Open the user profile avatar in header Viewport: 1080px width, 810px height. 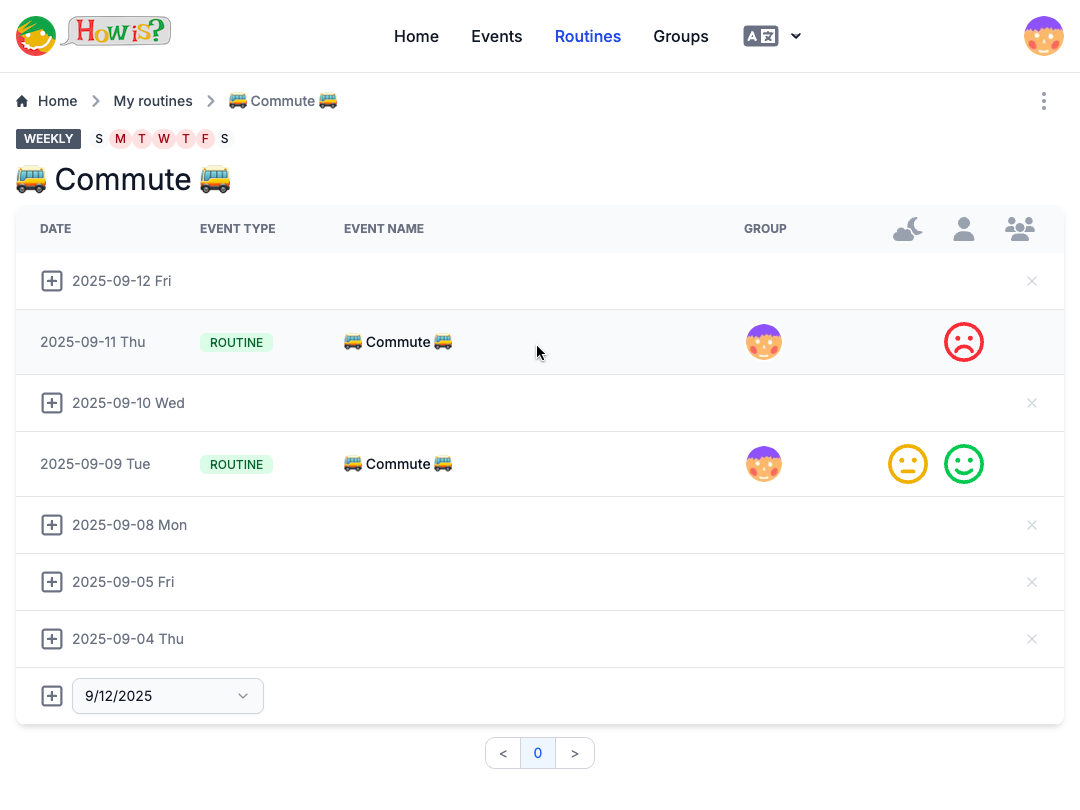click(1043, 36)
